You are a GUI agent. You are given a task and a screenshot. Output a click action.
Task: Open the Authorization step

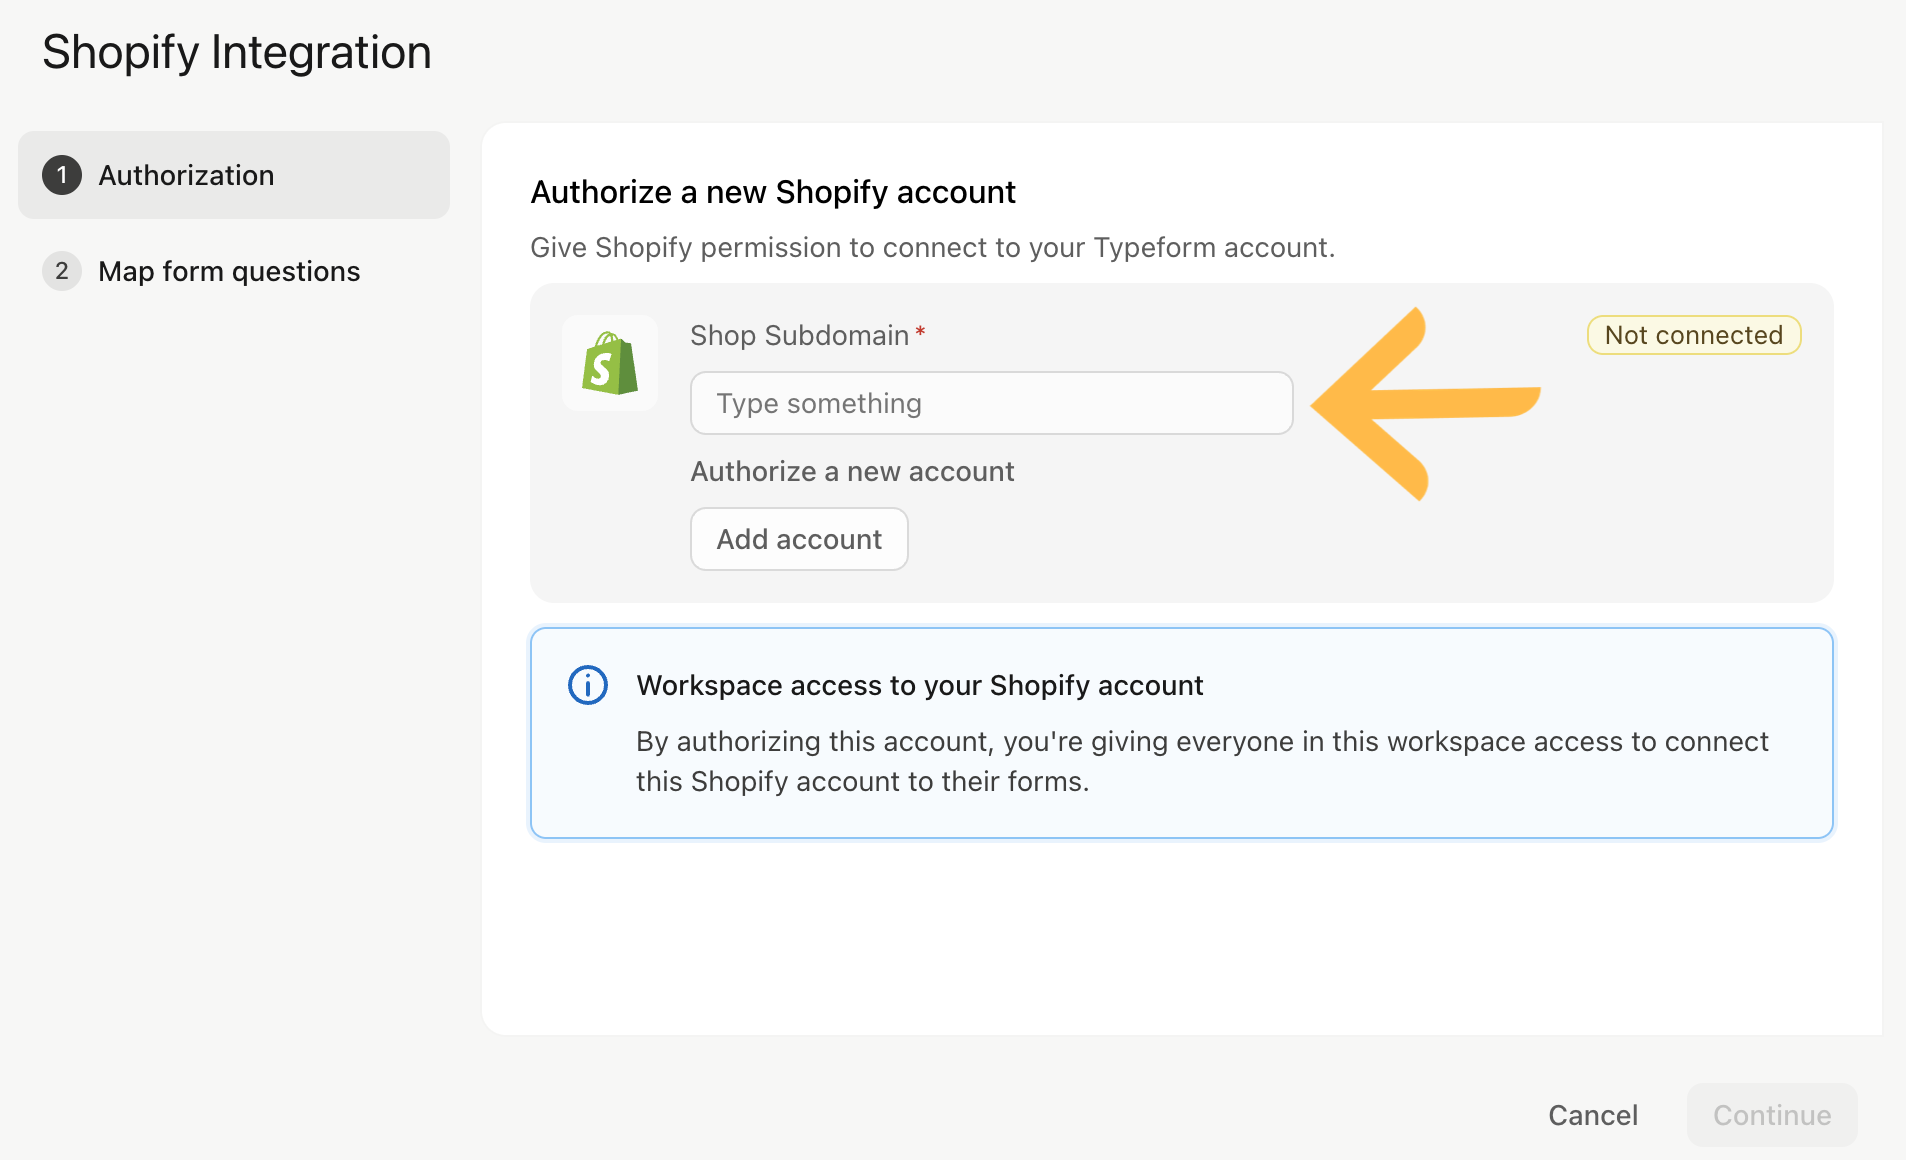click(x=234, y=175)
